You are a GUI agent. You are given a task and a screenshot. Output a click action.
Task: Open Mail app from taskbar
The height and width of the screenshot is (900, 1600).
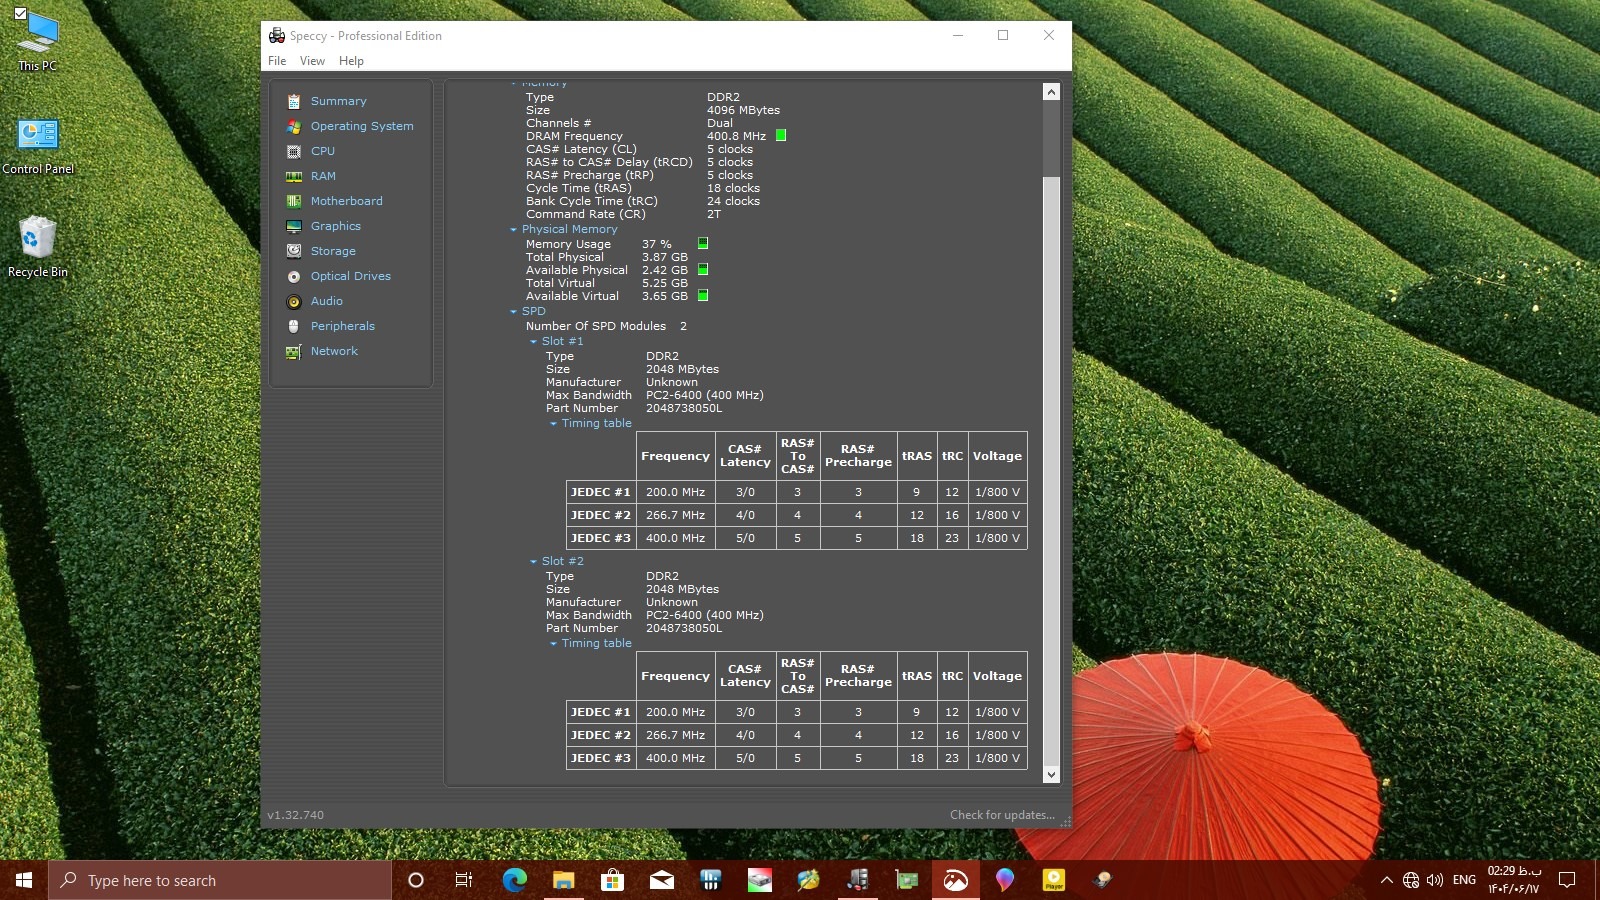click(x=661, y=880)
